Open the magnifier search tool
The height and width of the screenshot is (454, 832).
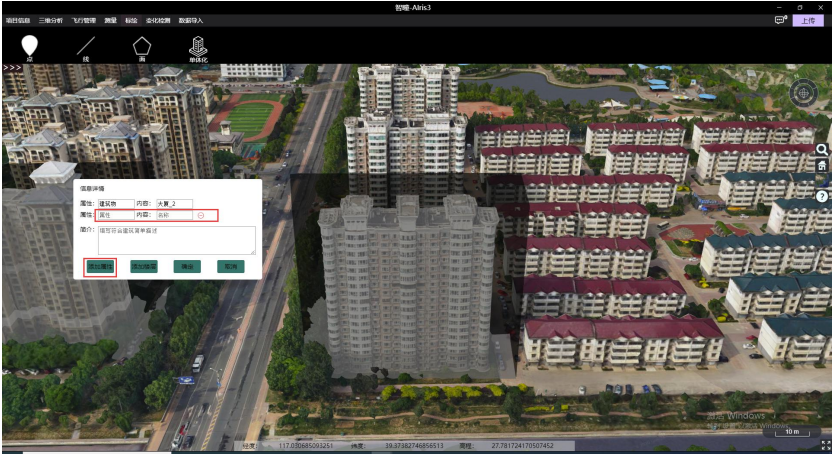[822, 149]
